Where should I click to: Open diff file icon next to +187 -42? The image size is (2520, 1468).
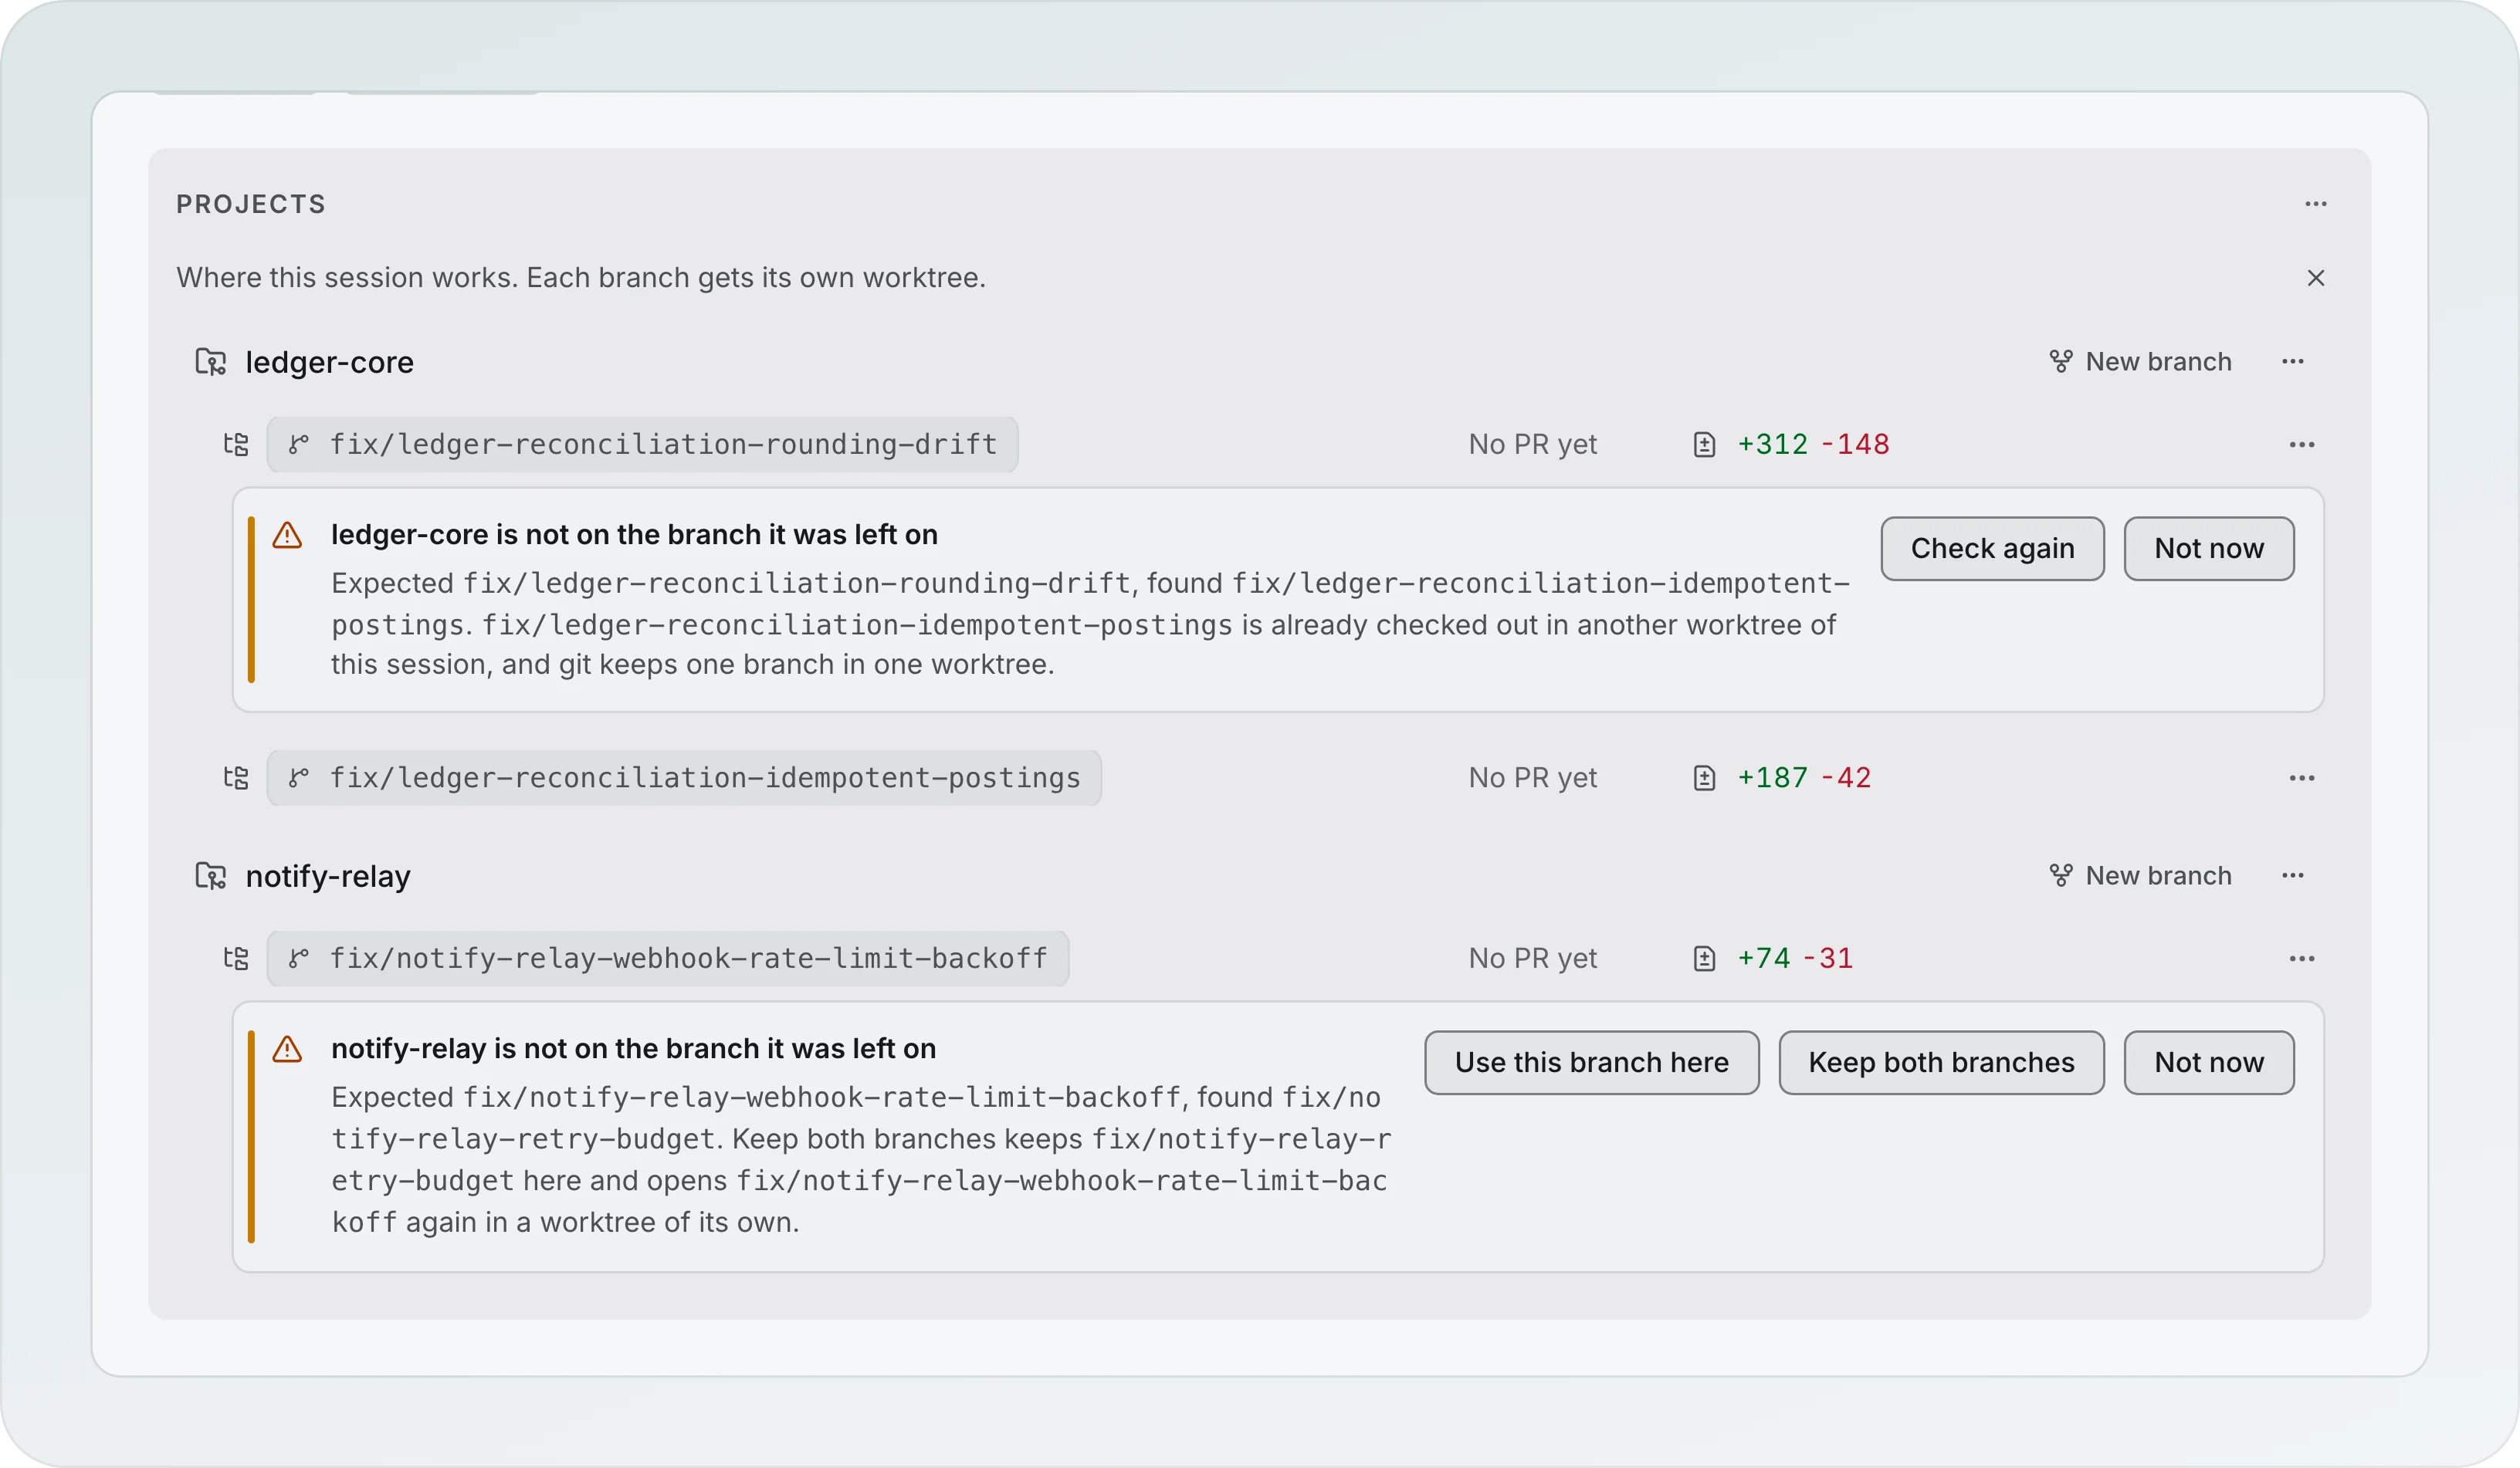[x=1704, y=778]
